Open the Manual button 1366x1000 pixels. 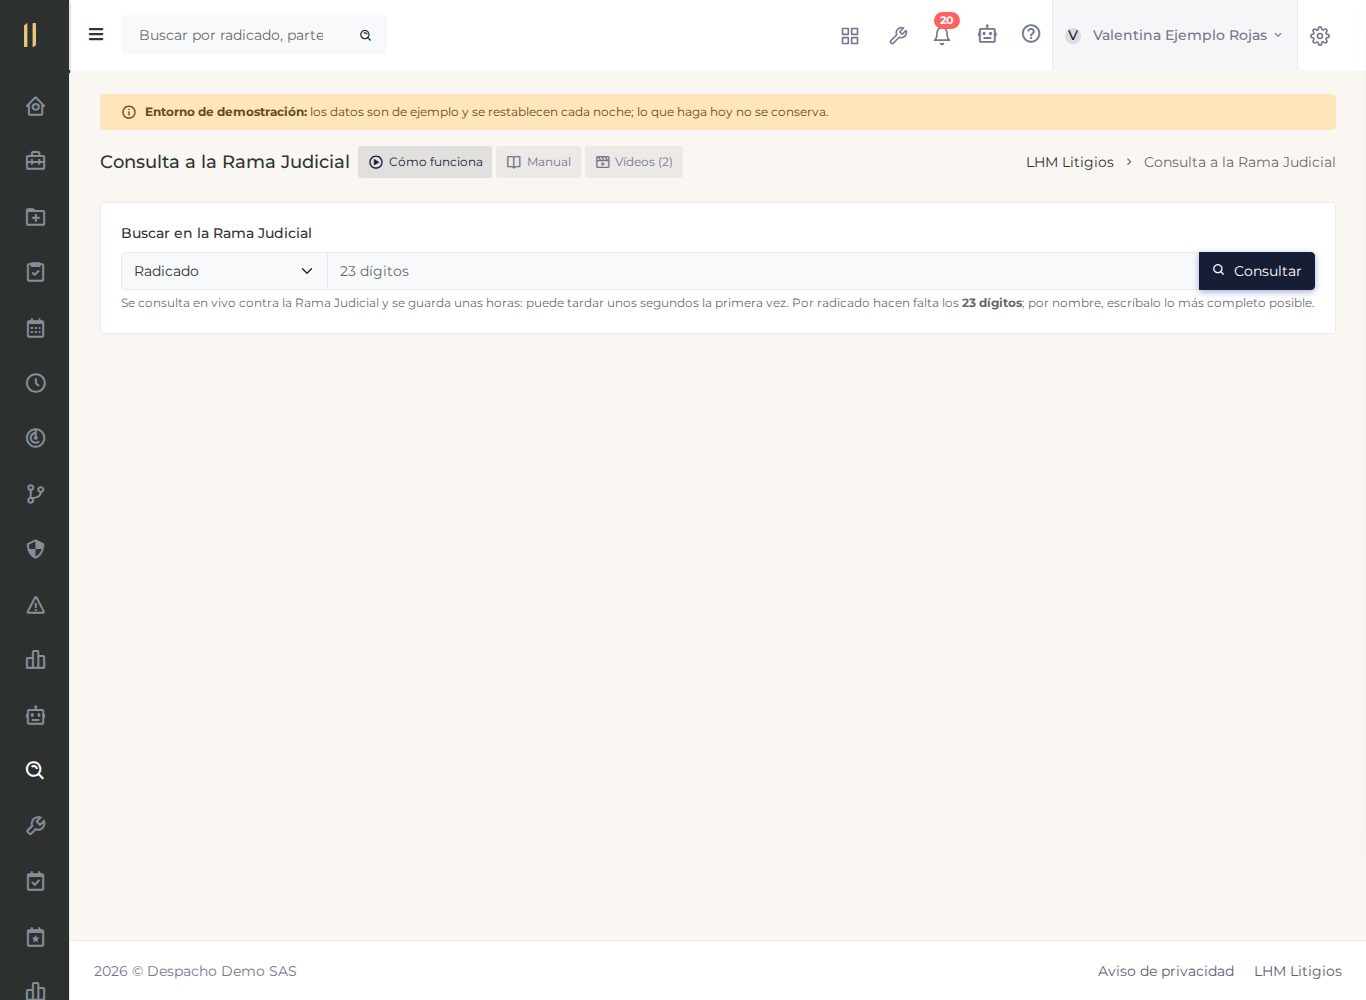[x=539, y=162]
